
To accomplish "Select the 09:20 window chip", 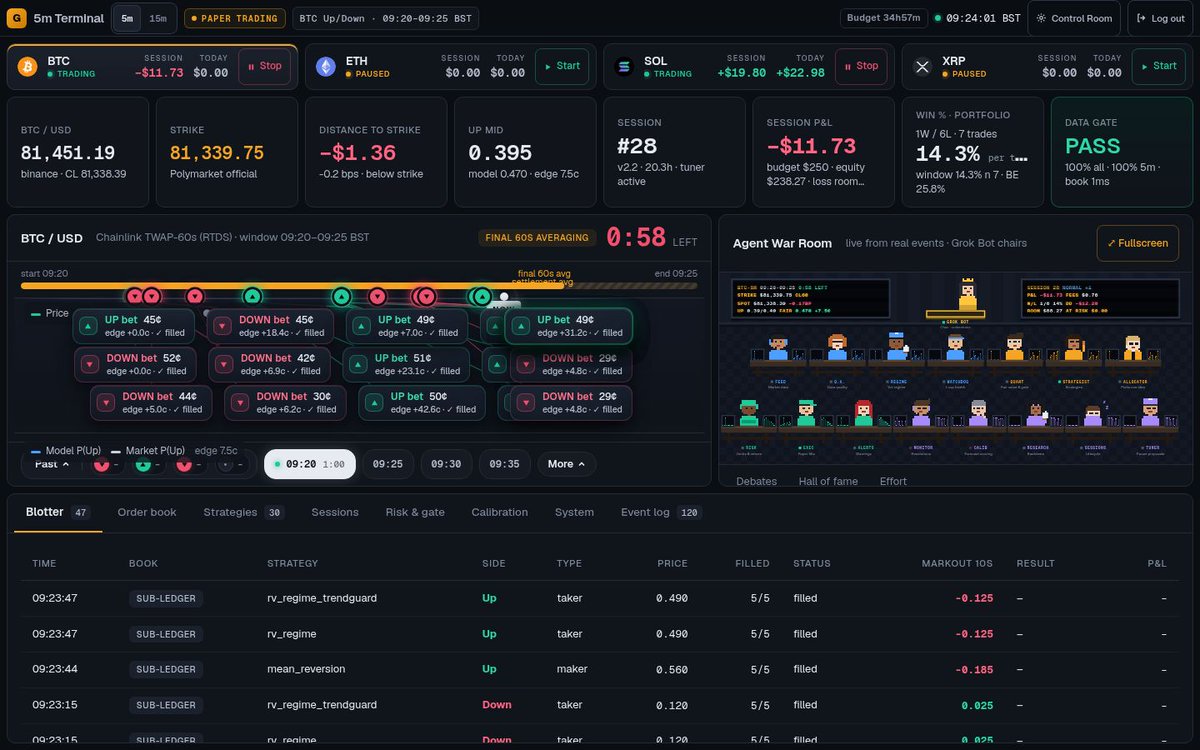I will point(310,464).
